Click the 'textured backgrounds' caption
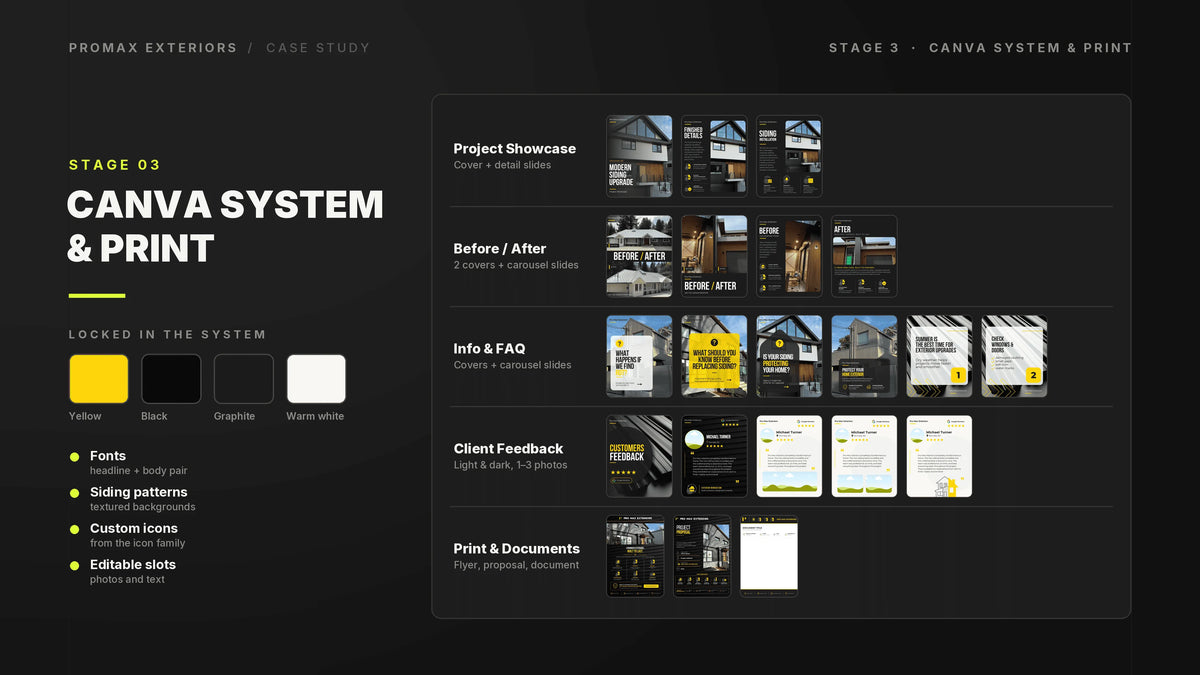The width and height of the screenshot is (1200, 675). (x=143, y=507)
